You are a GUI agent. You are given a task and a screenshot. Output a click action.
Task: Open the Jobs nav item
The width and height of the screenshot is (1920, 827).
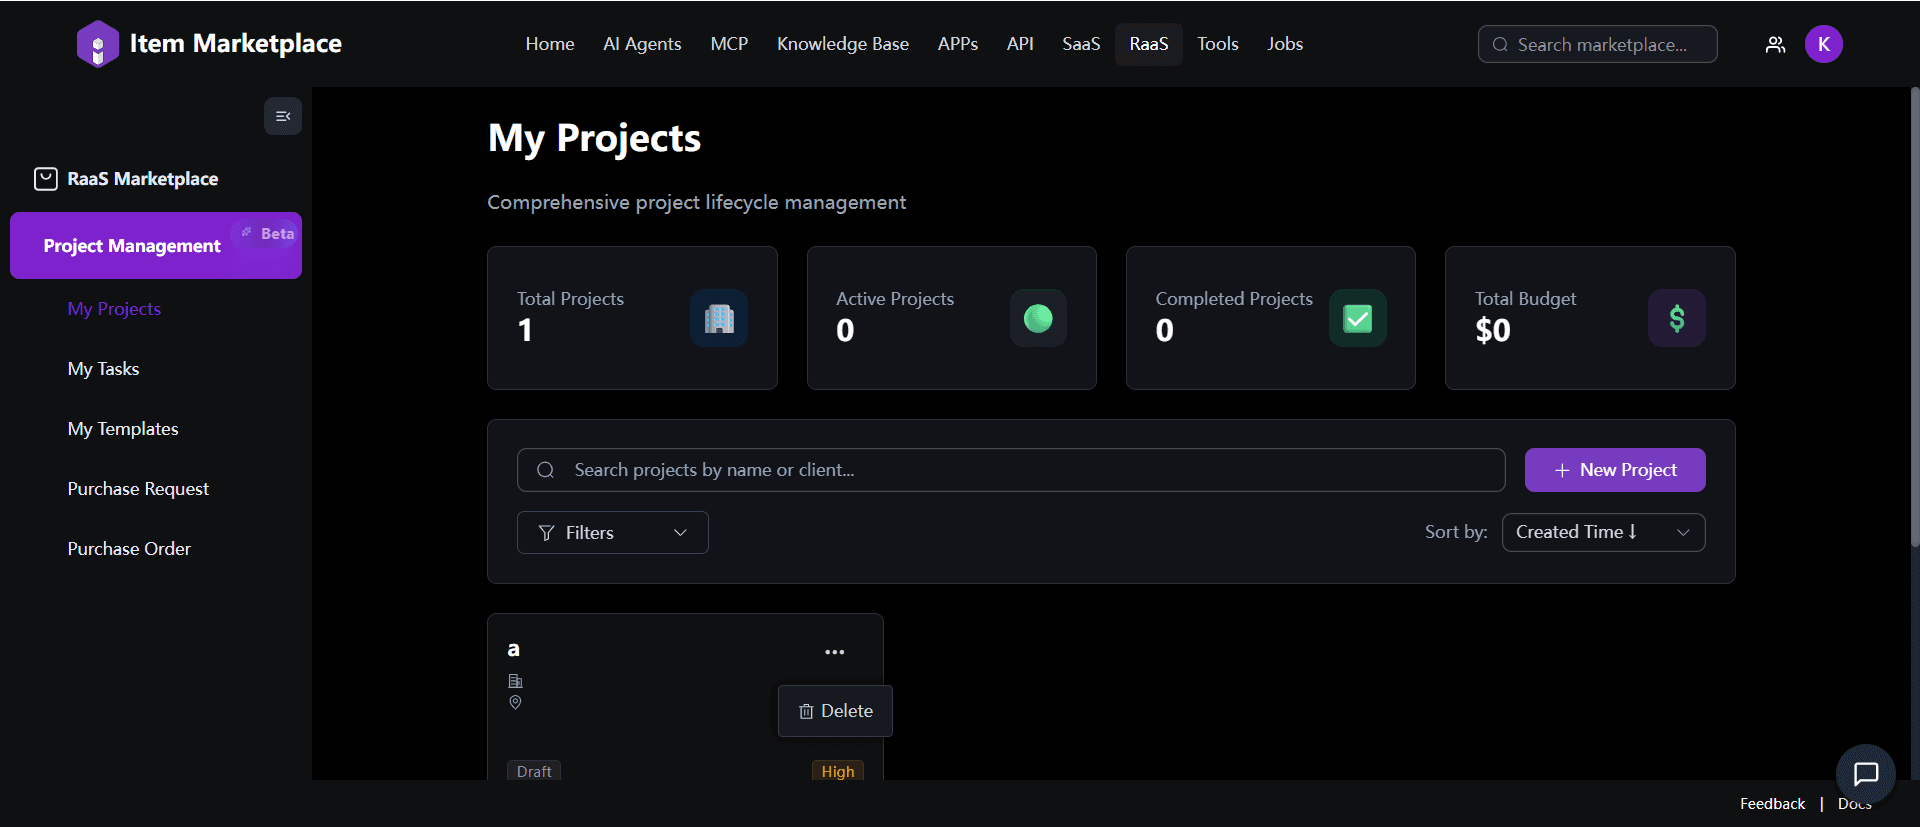tap(1285, 44)
